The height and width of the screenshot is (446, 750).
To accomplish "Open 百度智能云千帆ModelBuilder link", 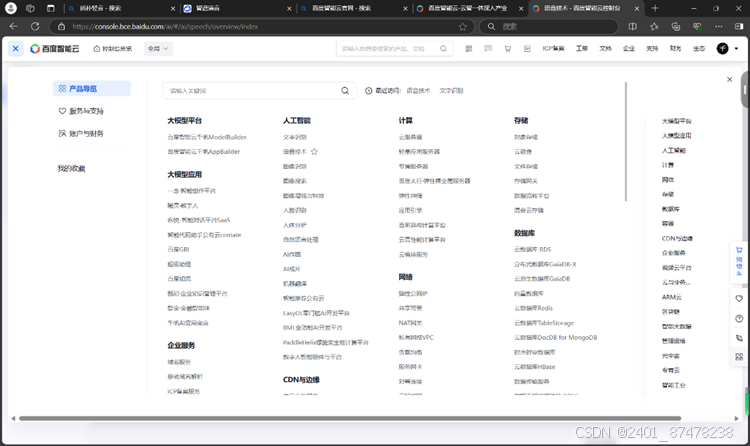I will click(207, 137).
